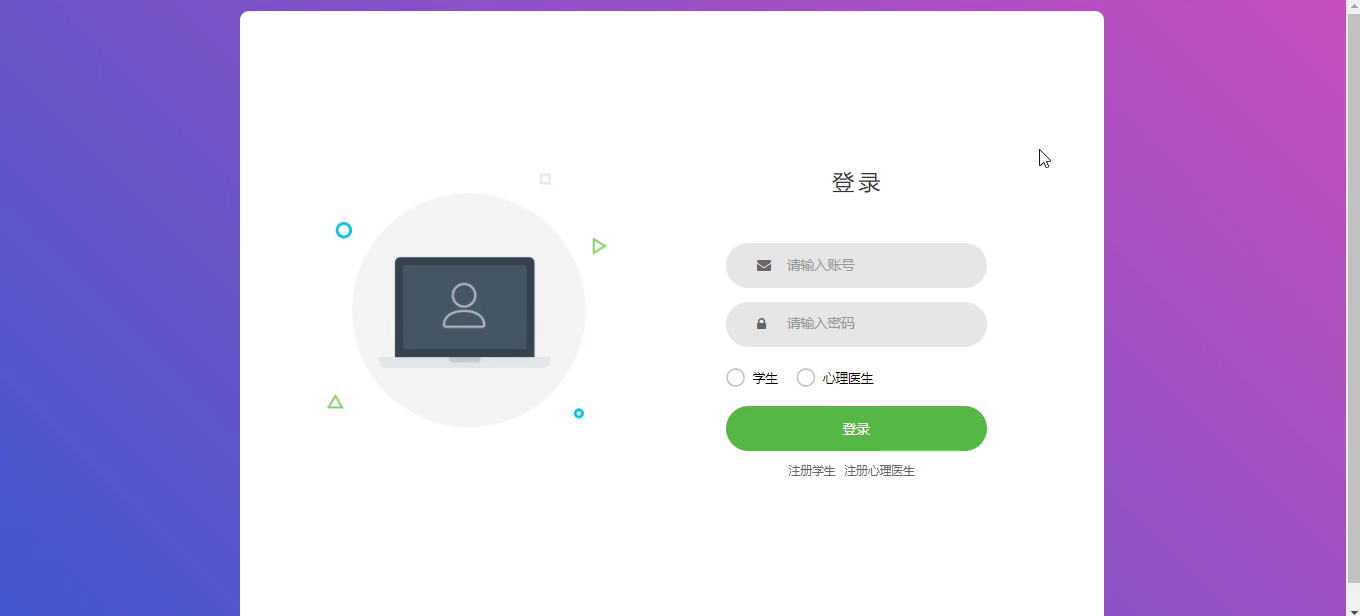
Task: Click the lock icon in the password field
Action: (x=761, y=324)
